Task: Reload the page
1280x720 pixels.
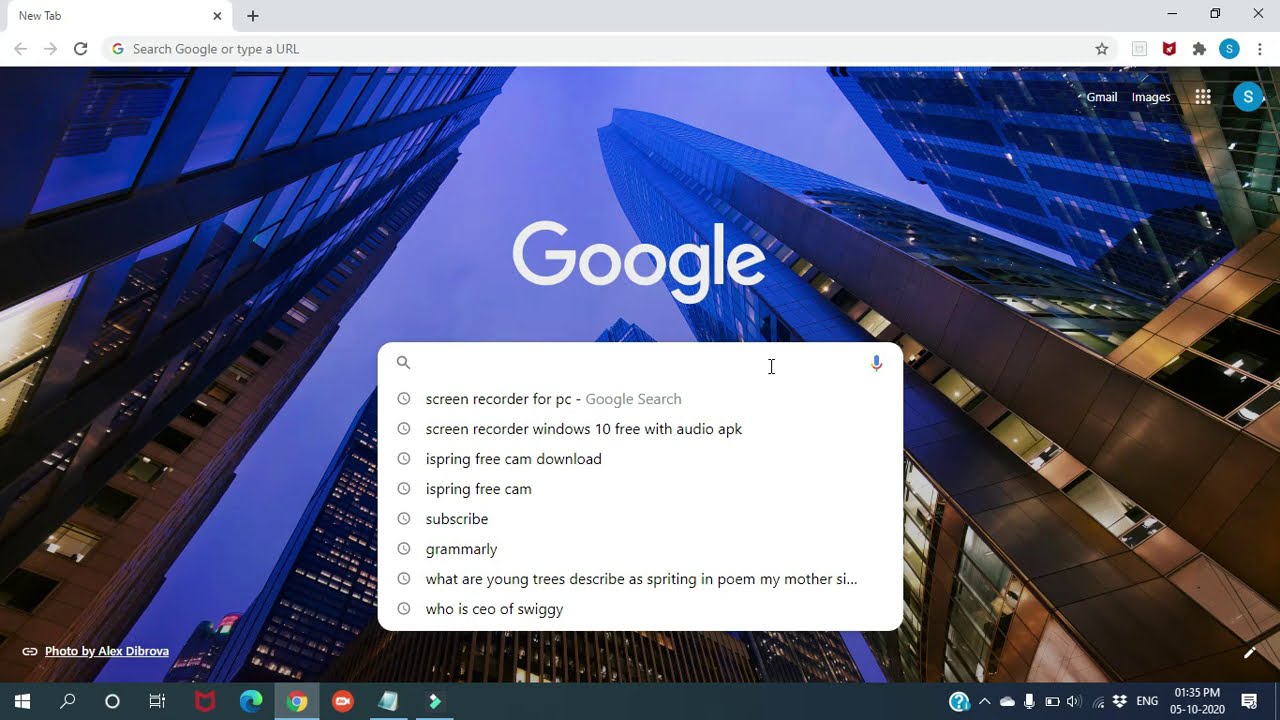Action: (81, 49)
